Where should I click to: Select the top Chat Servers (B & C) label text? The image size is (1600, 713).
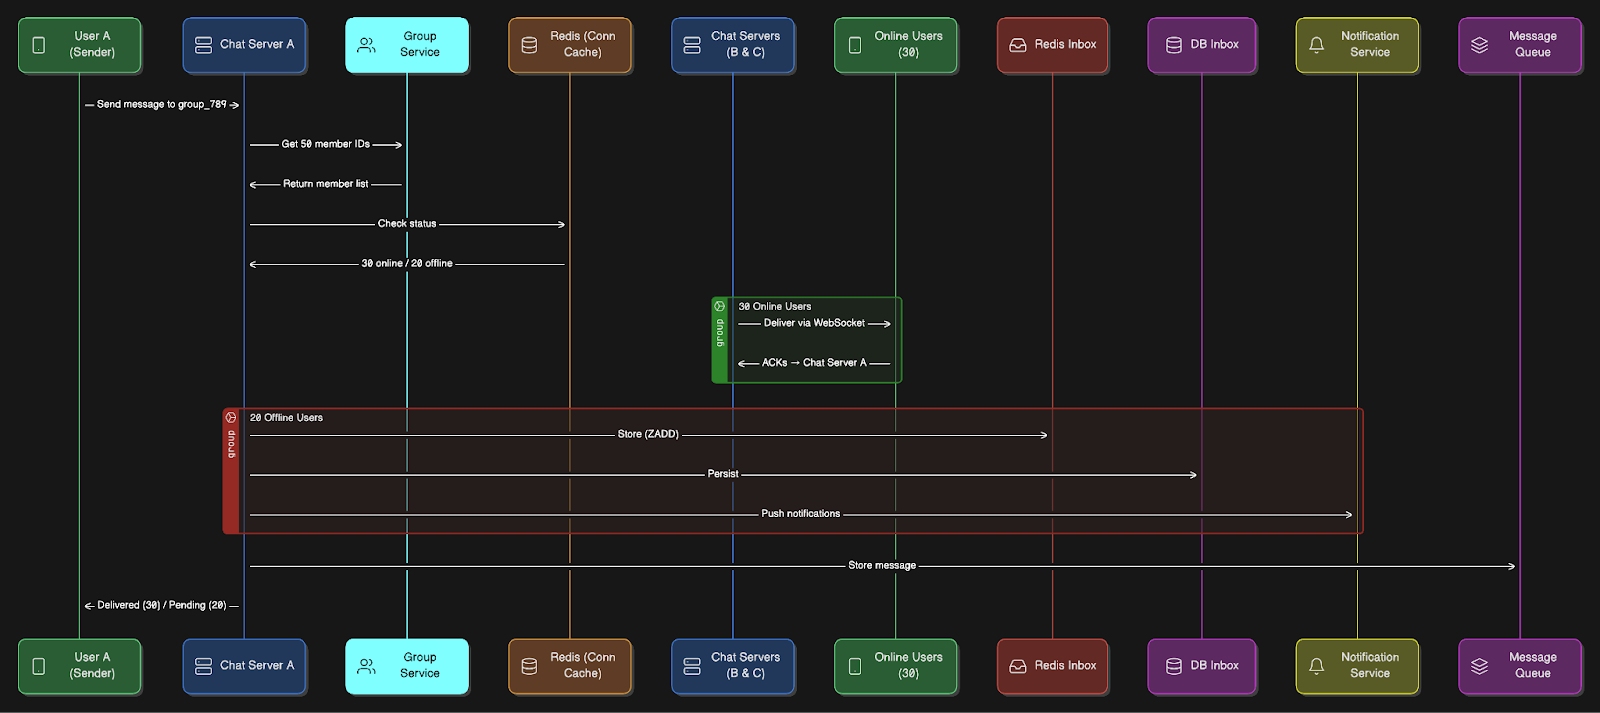click(745, 44)
